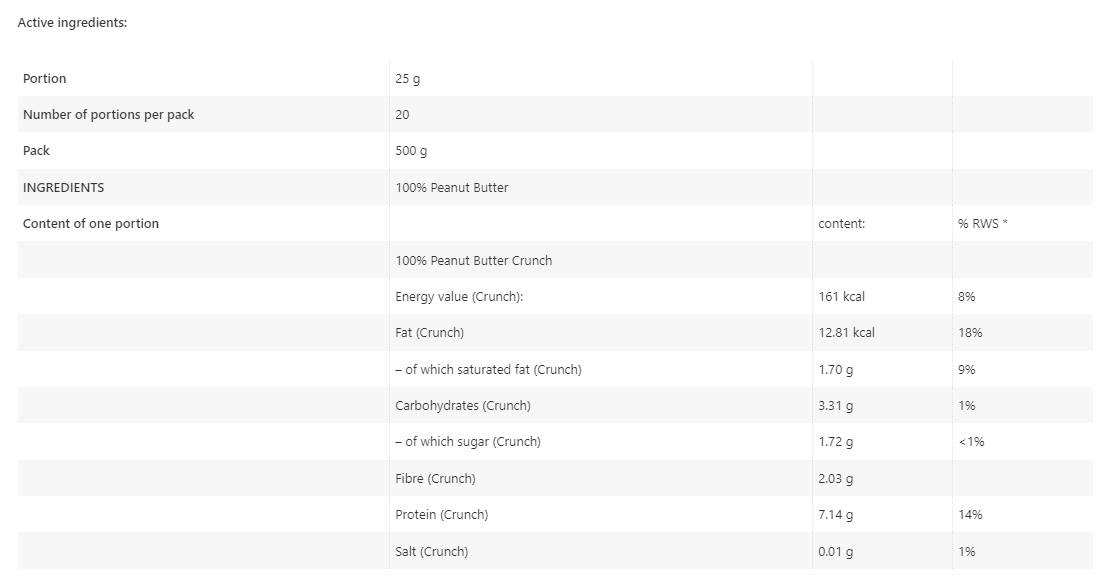Select 100% Peanut Butter Crunch cell

[473, 260]
